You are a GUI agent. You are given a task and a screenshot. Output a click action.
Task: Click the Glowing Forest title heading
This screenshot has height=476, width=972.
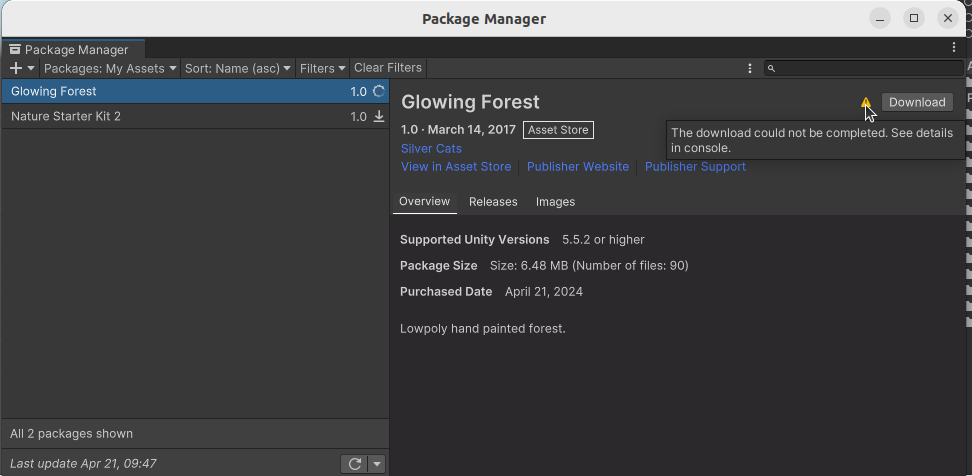(470, 102)
